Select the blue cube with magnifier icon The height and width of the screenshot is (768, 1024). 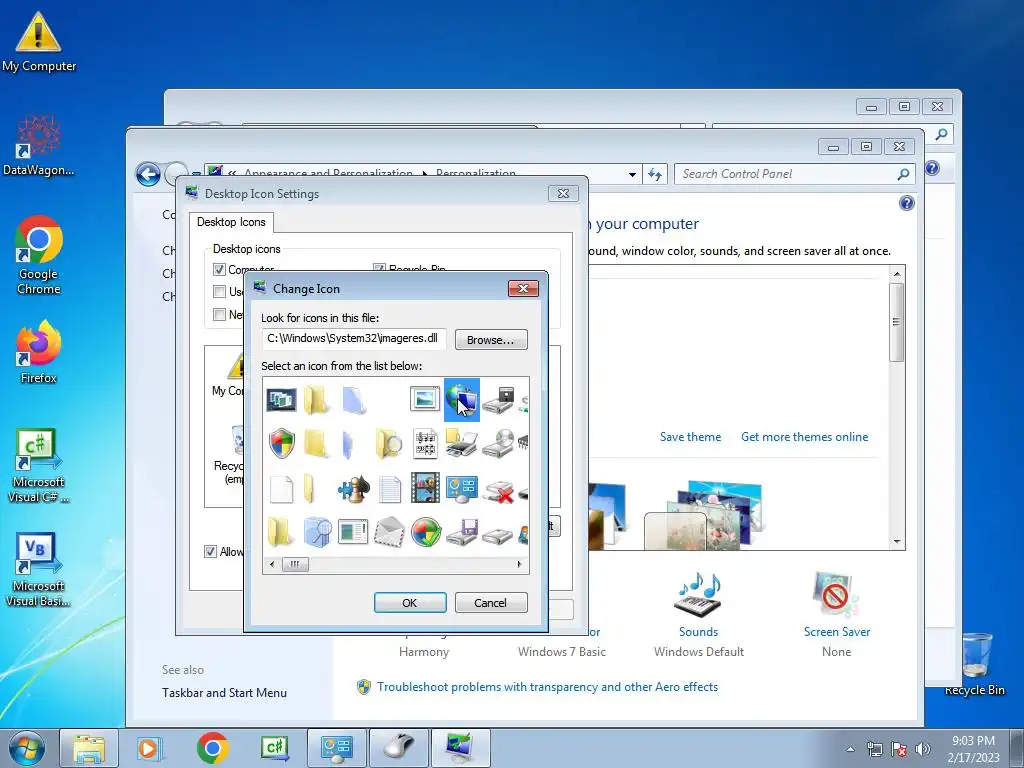click(x=318, y=532)
